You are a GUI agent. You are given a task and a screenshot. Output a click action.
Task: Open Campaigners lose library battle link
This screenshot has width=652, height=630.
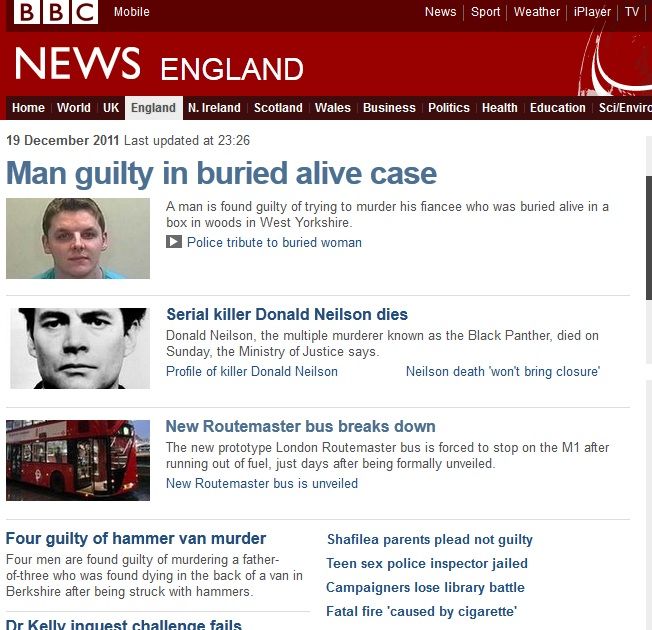pyautogui.click(x=425, y=587)
